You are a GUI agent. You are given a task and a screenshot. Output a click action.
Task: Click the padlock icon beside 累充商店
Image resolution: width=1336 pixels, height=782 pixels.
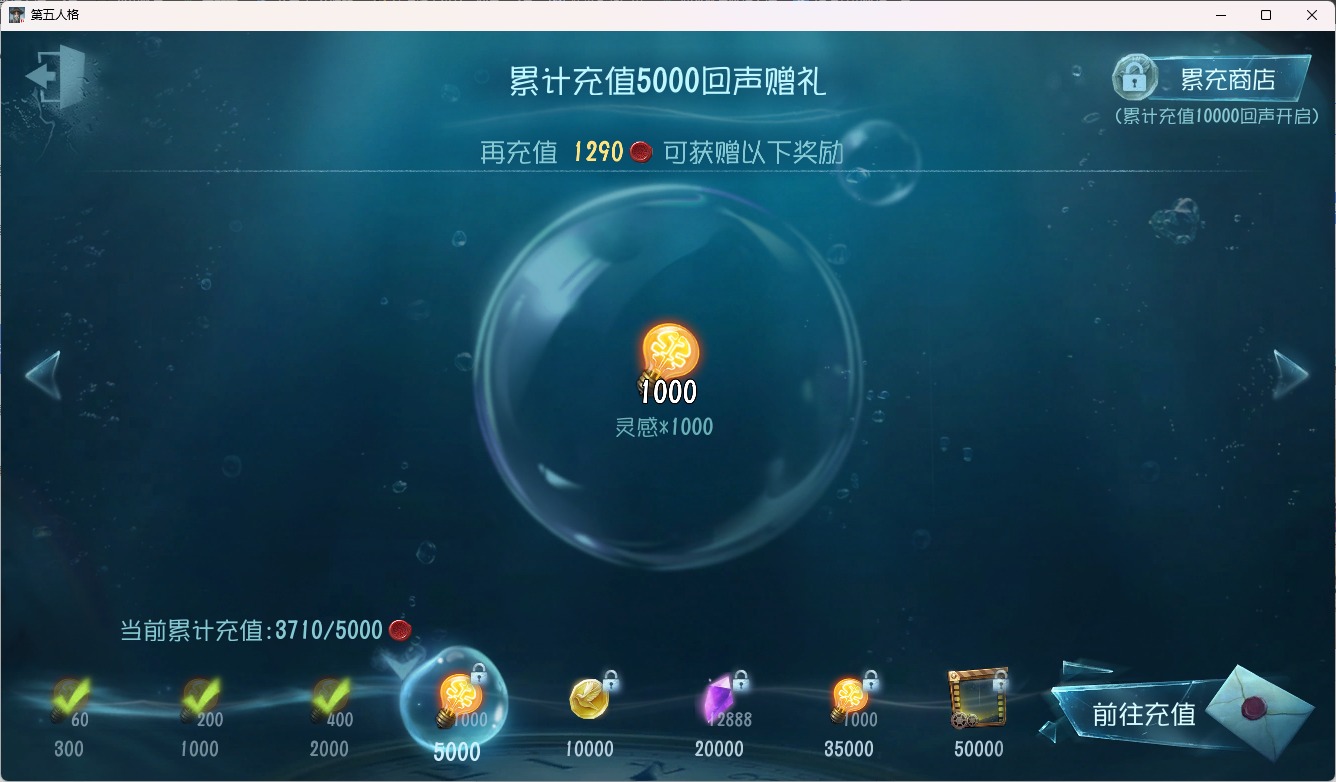pyautogui.click(x=1134, y=77)
